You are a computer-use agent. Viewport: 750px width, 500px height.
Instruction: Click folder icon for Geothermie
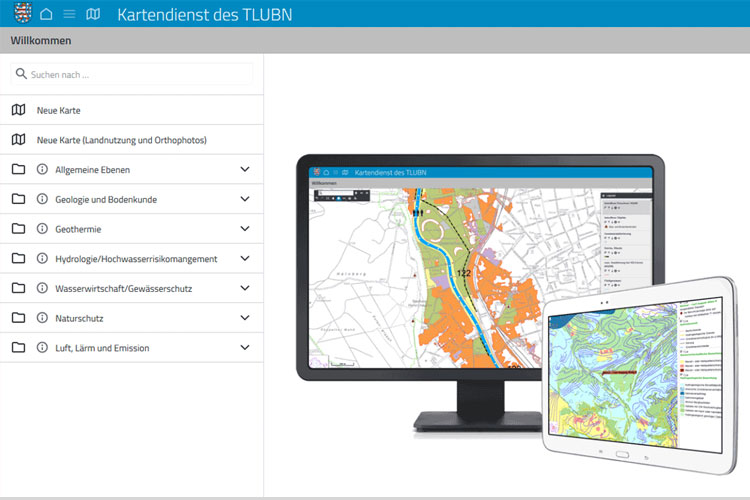click(x=19, y=228)
